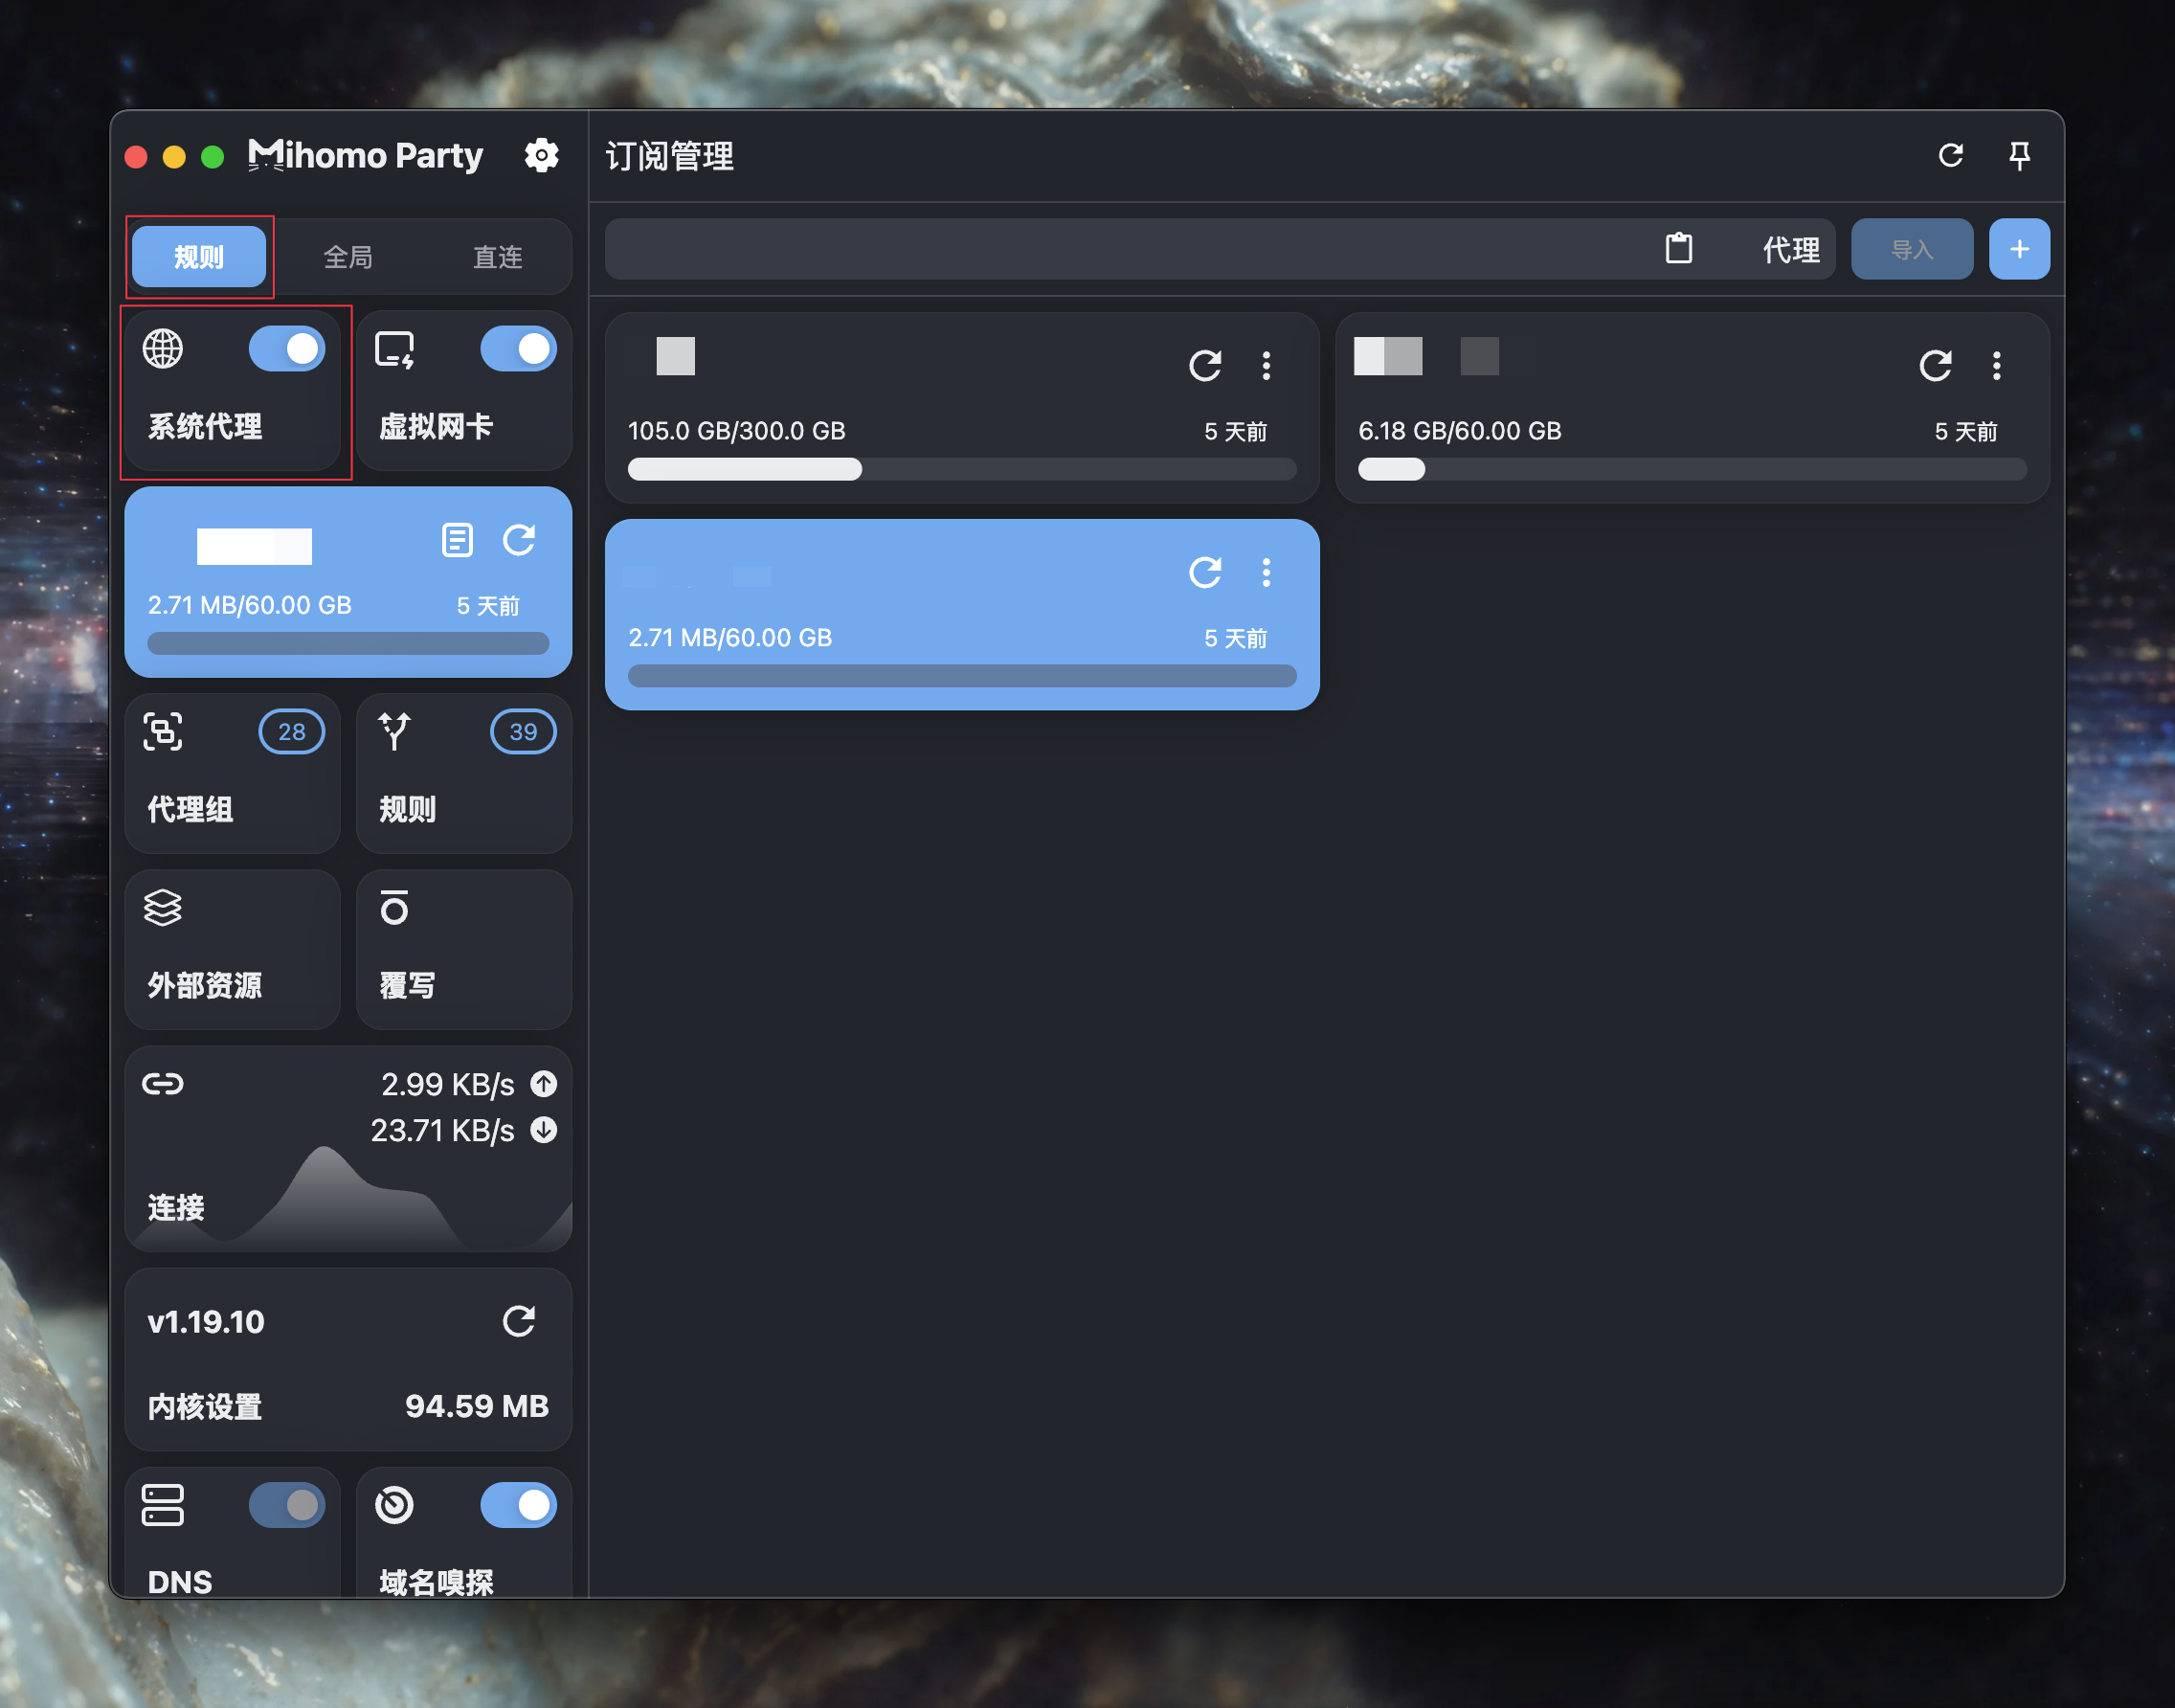This screenshot has height=1708, width=2175.
Task: Open the 105.0 GB subscription's three-dot menu
Action: click(x=1266, y=365)
